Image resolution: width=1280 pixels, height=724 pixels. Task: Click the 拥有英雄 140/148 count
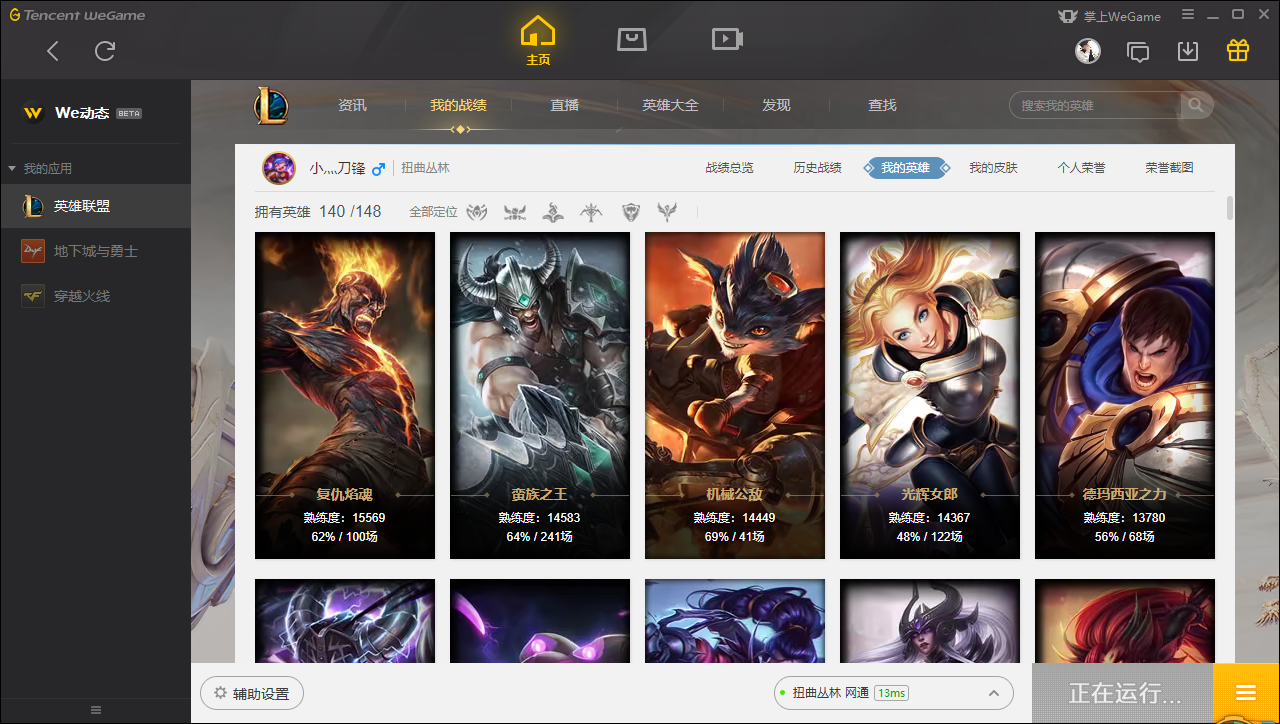tap(318, 212)
